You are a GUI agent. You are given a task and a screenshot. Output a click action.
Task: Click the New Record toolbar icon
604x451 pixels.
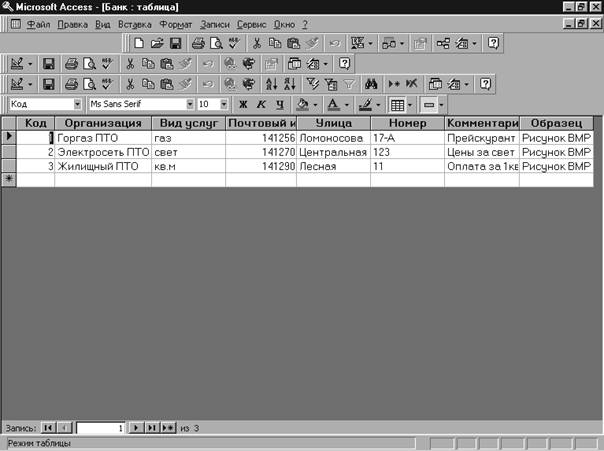394,84
